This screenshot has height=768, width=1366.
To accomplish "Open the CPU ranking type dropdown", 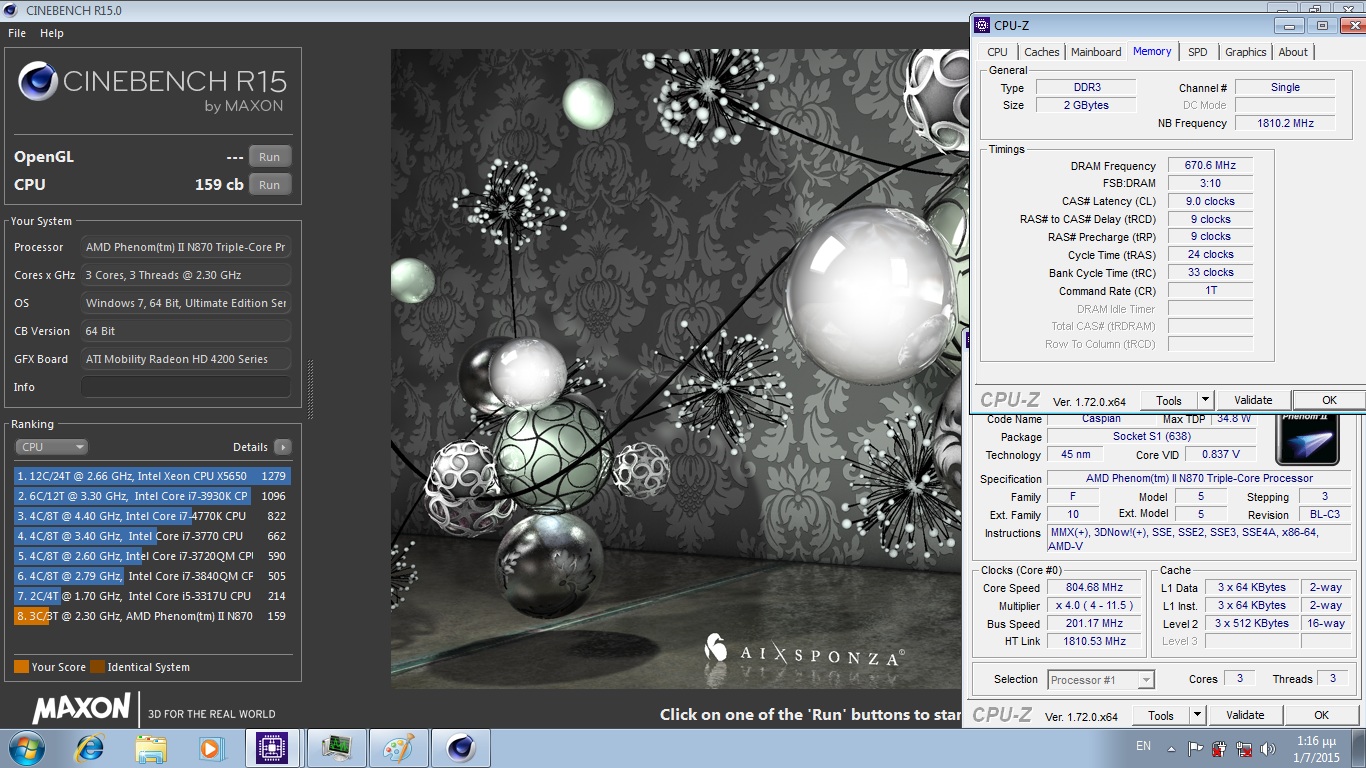I will (51, 447).
